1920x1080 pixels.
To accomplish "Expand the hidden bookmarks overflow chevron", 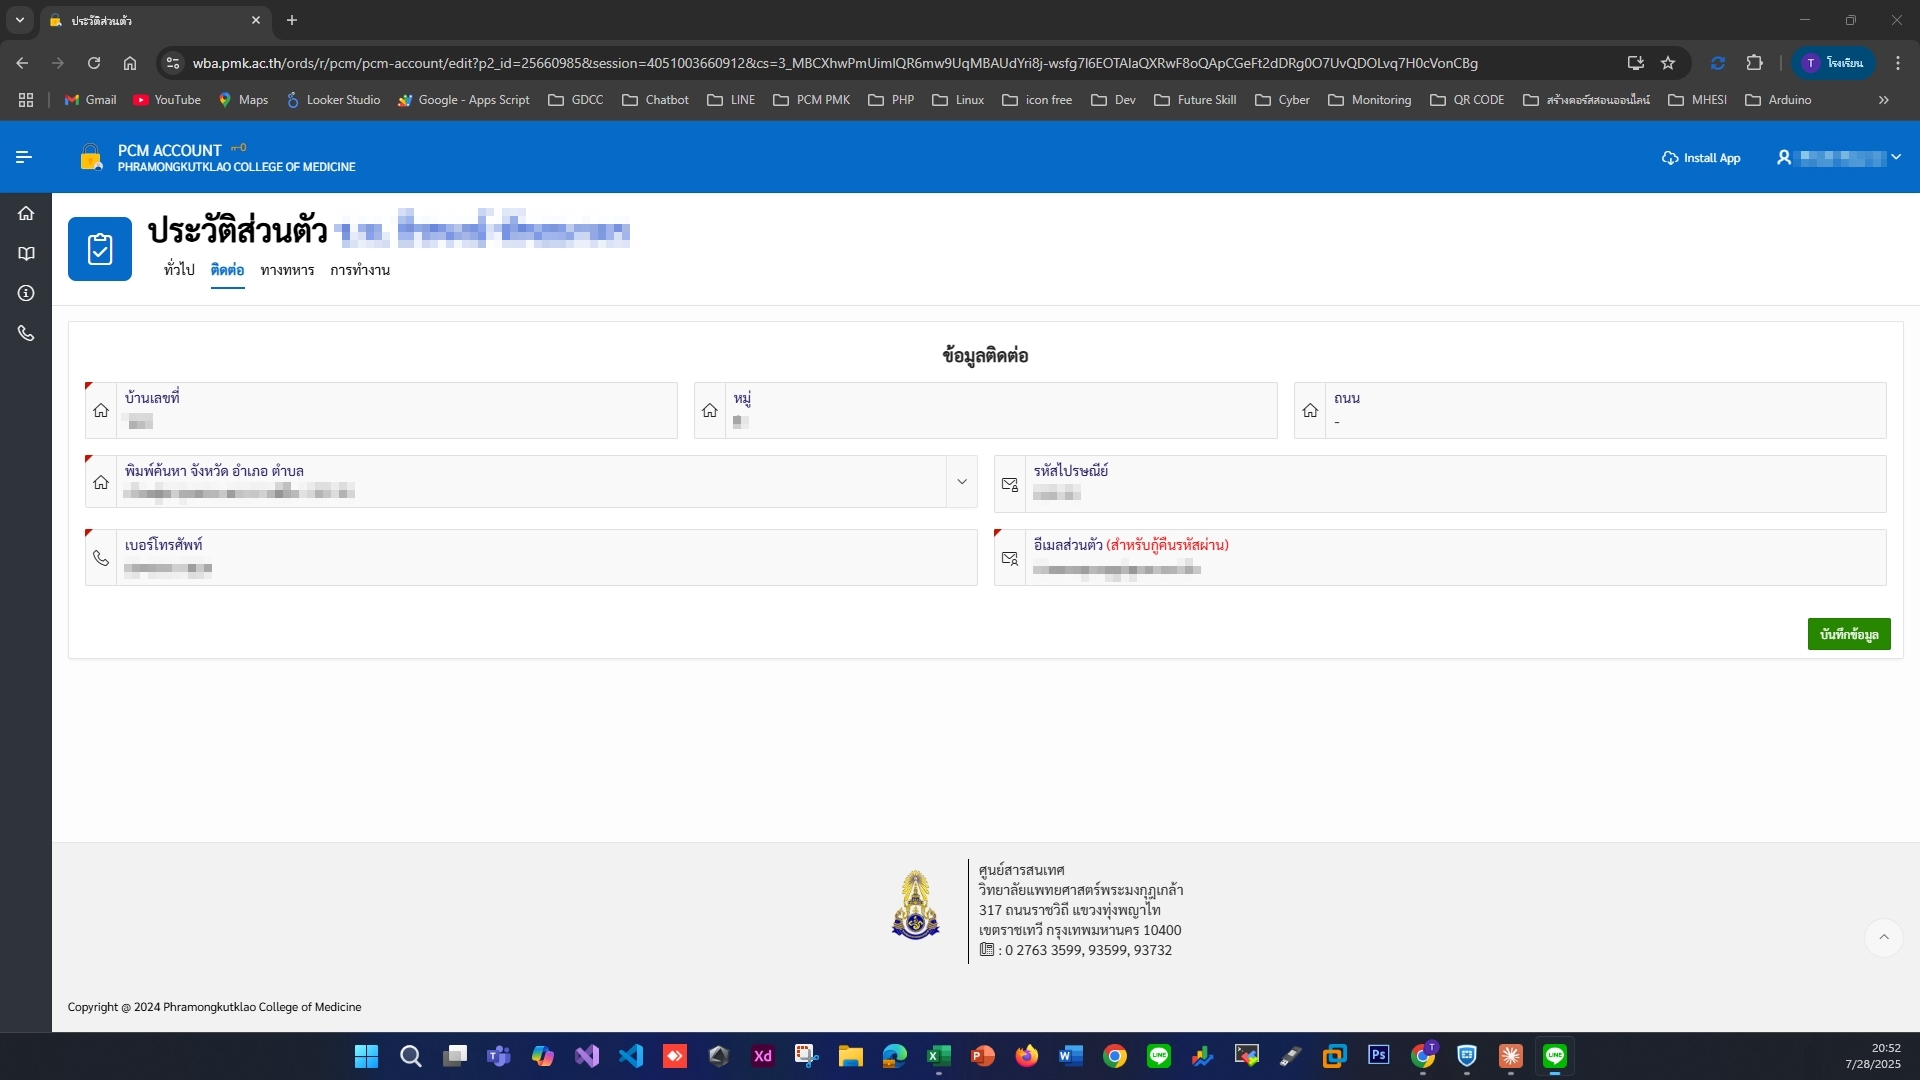I will [1883, 100].
